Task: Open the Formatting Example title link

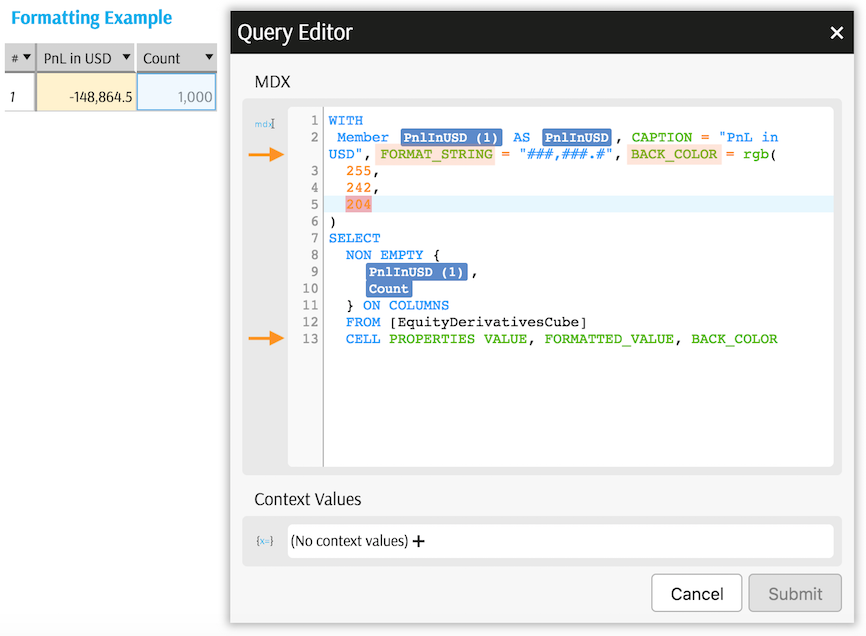Action: (x=92, y=18)
